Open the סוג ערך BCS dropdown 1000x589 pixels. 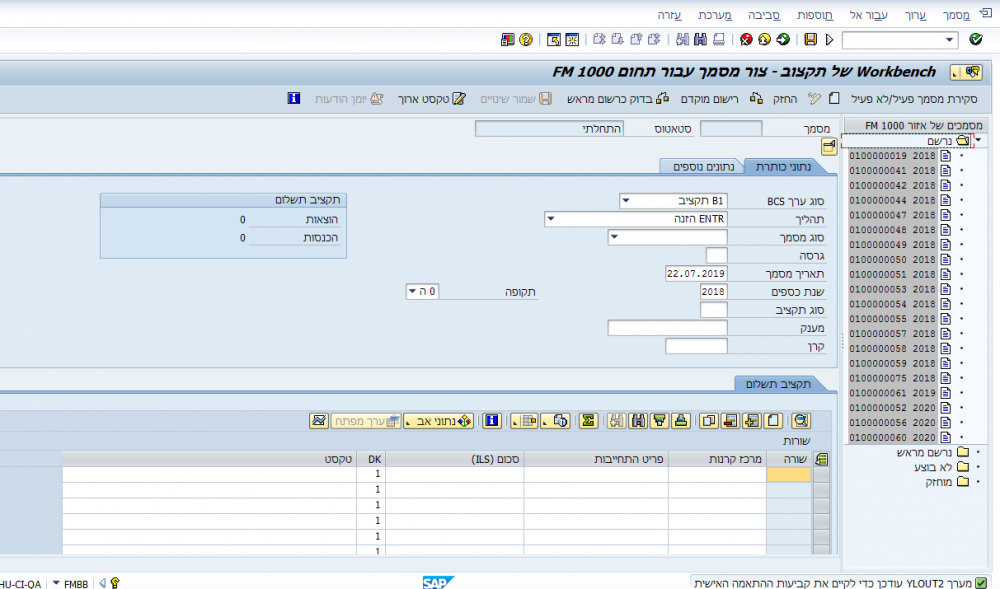(x=626, y=201)
